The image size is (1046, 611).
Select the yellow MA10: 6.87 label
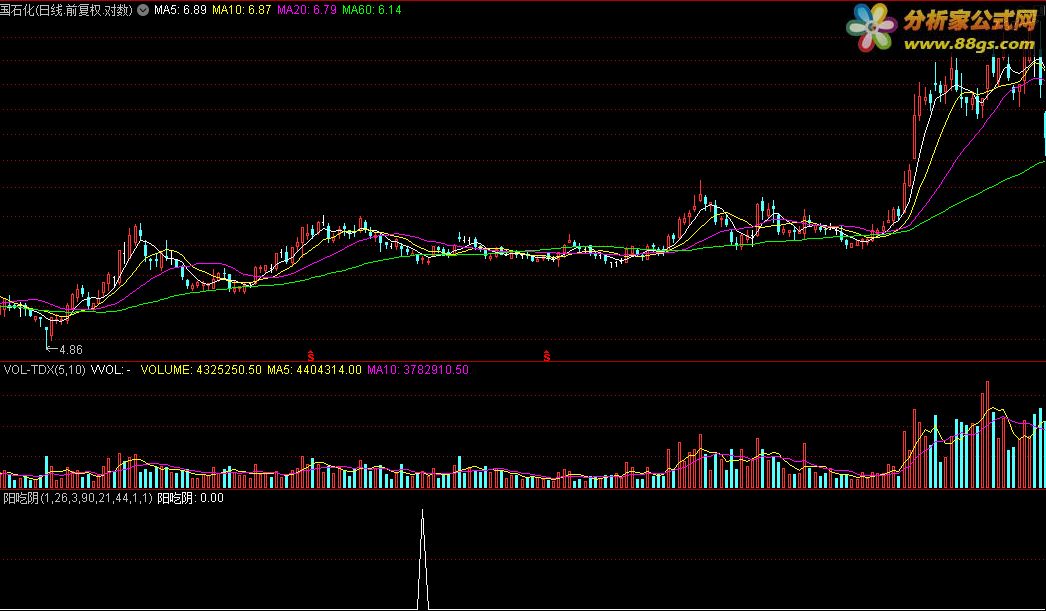[241, 10]
